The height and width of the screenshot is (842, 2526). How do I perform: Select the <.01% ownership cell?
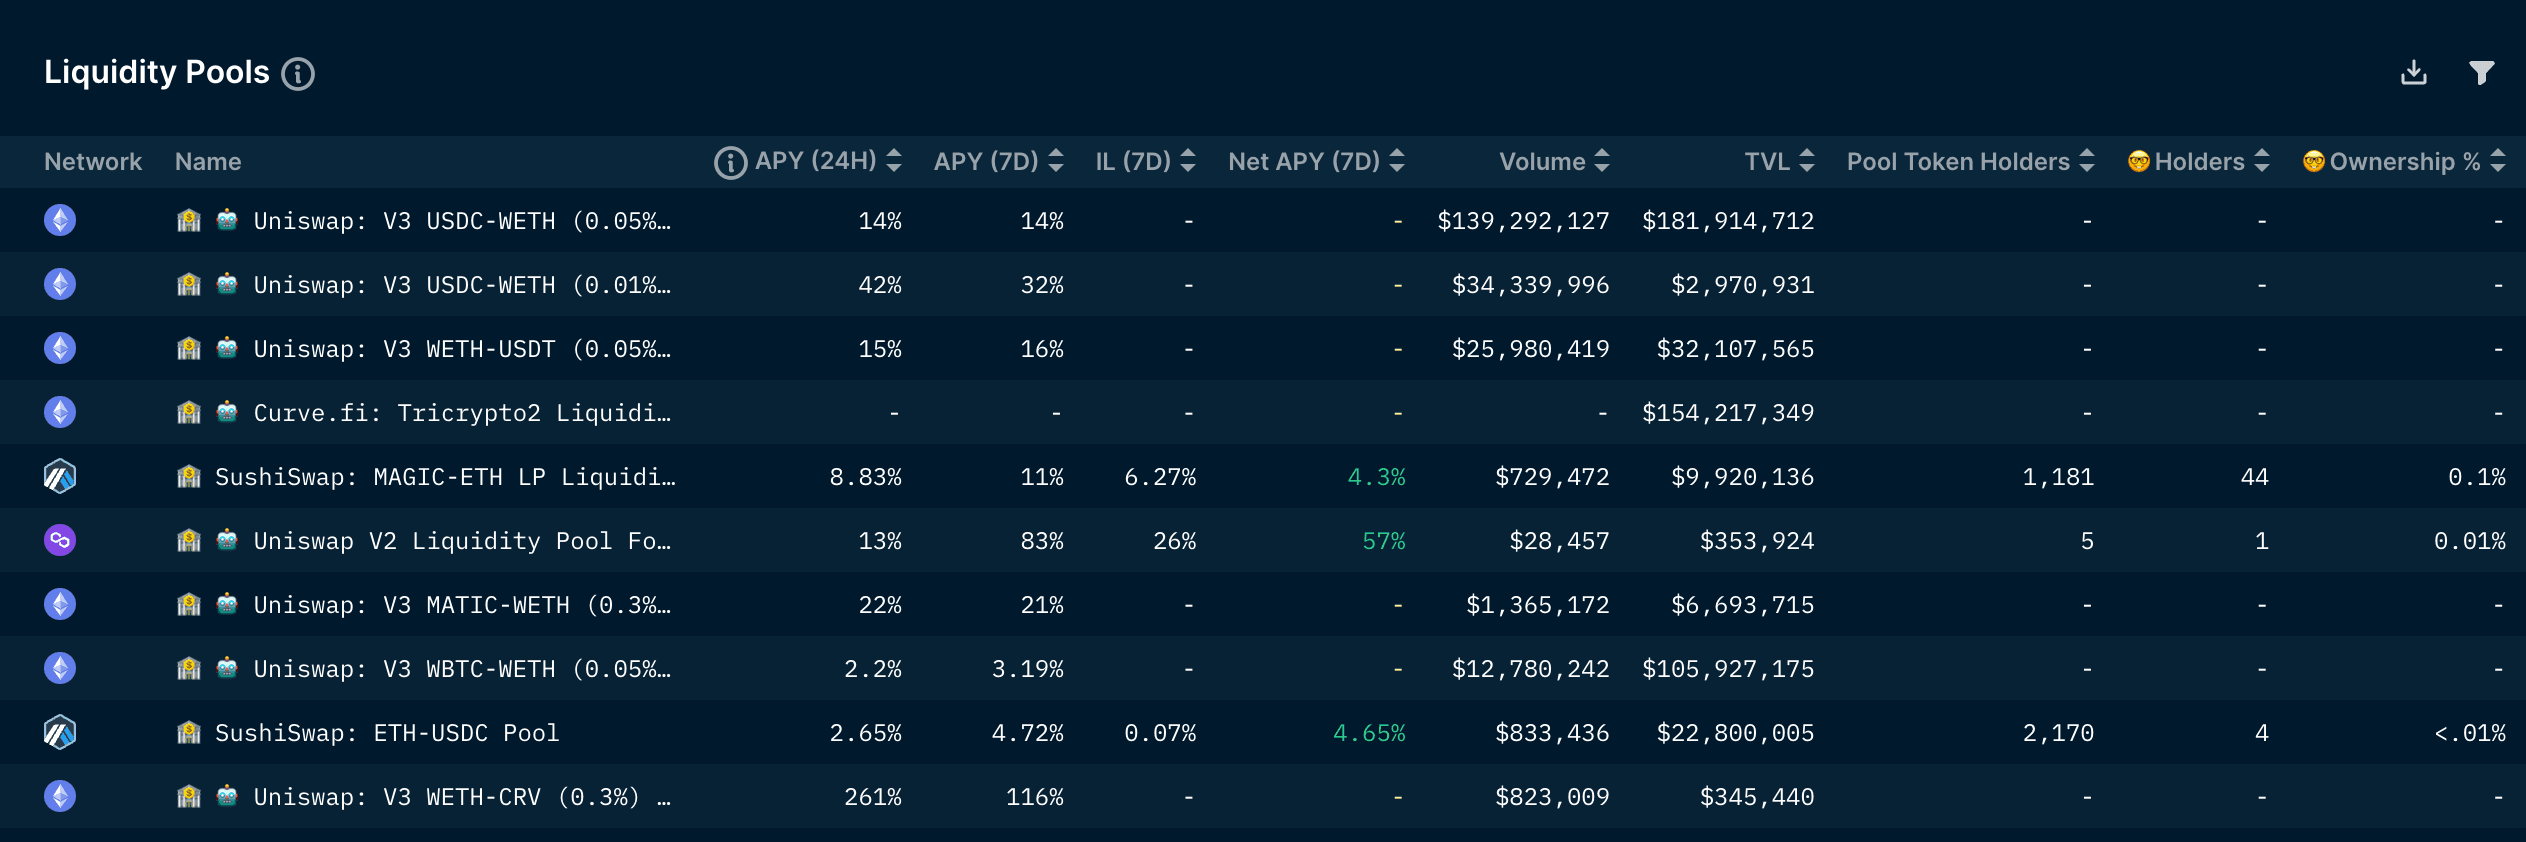tap(2469, 733)
